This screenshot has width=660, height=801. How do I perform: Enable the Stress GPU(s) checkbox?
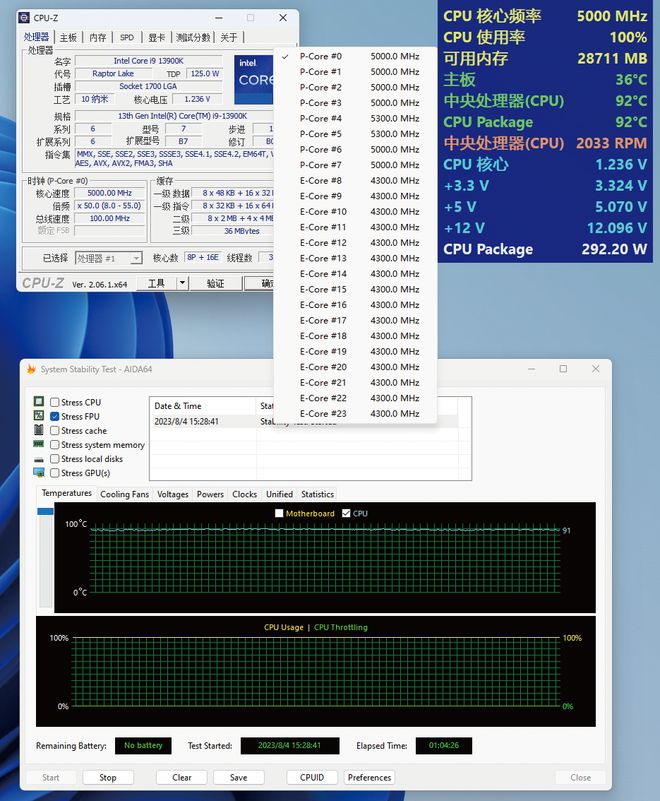(x=55, y=473)
